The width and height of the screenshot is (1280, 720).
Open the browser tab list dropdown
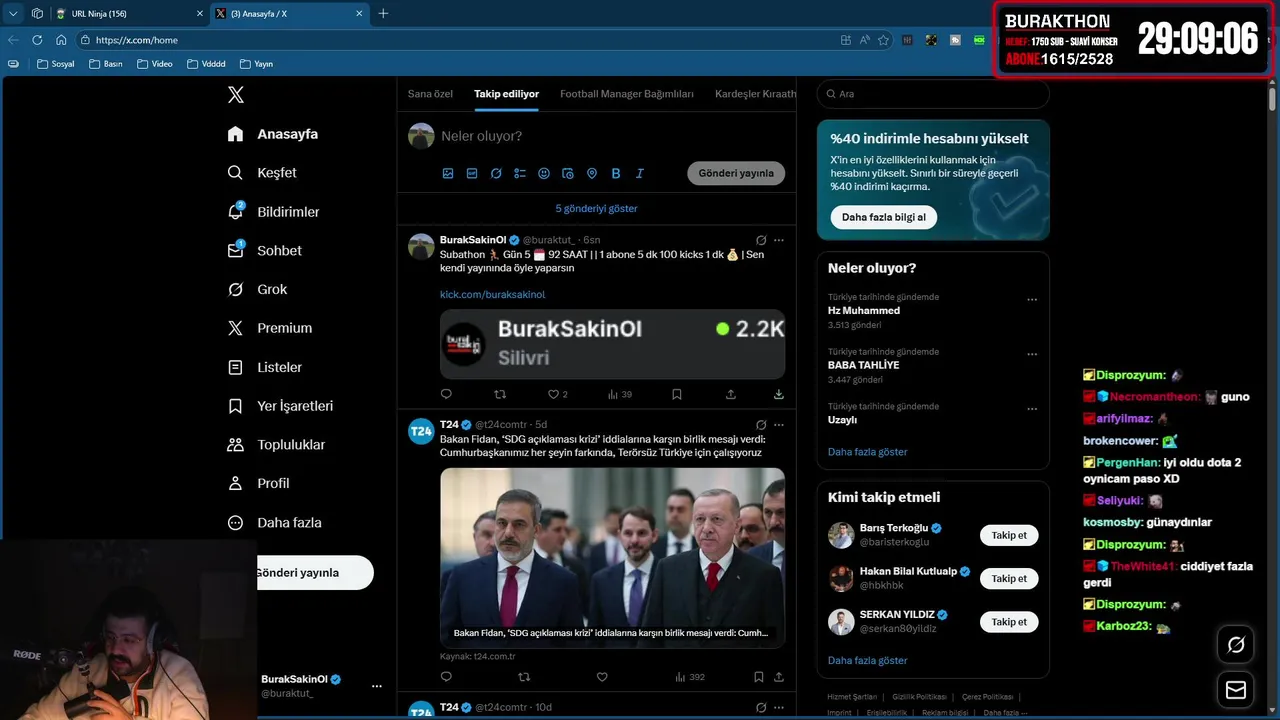[13, 13]
